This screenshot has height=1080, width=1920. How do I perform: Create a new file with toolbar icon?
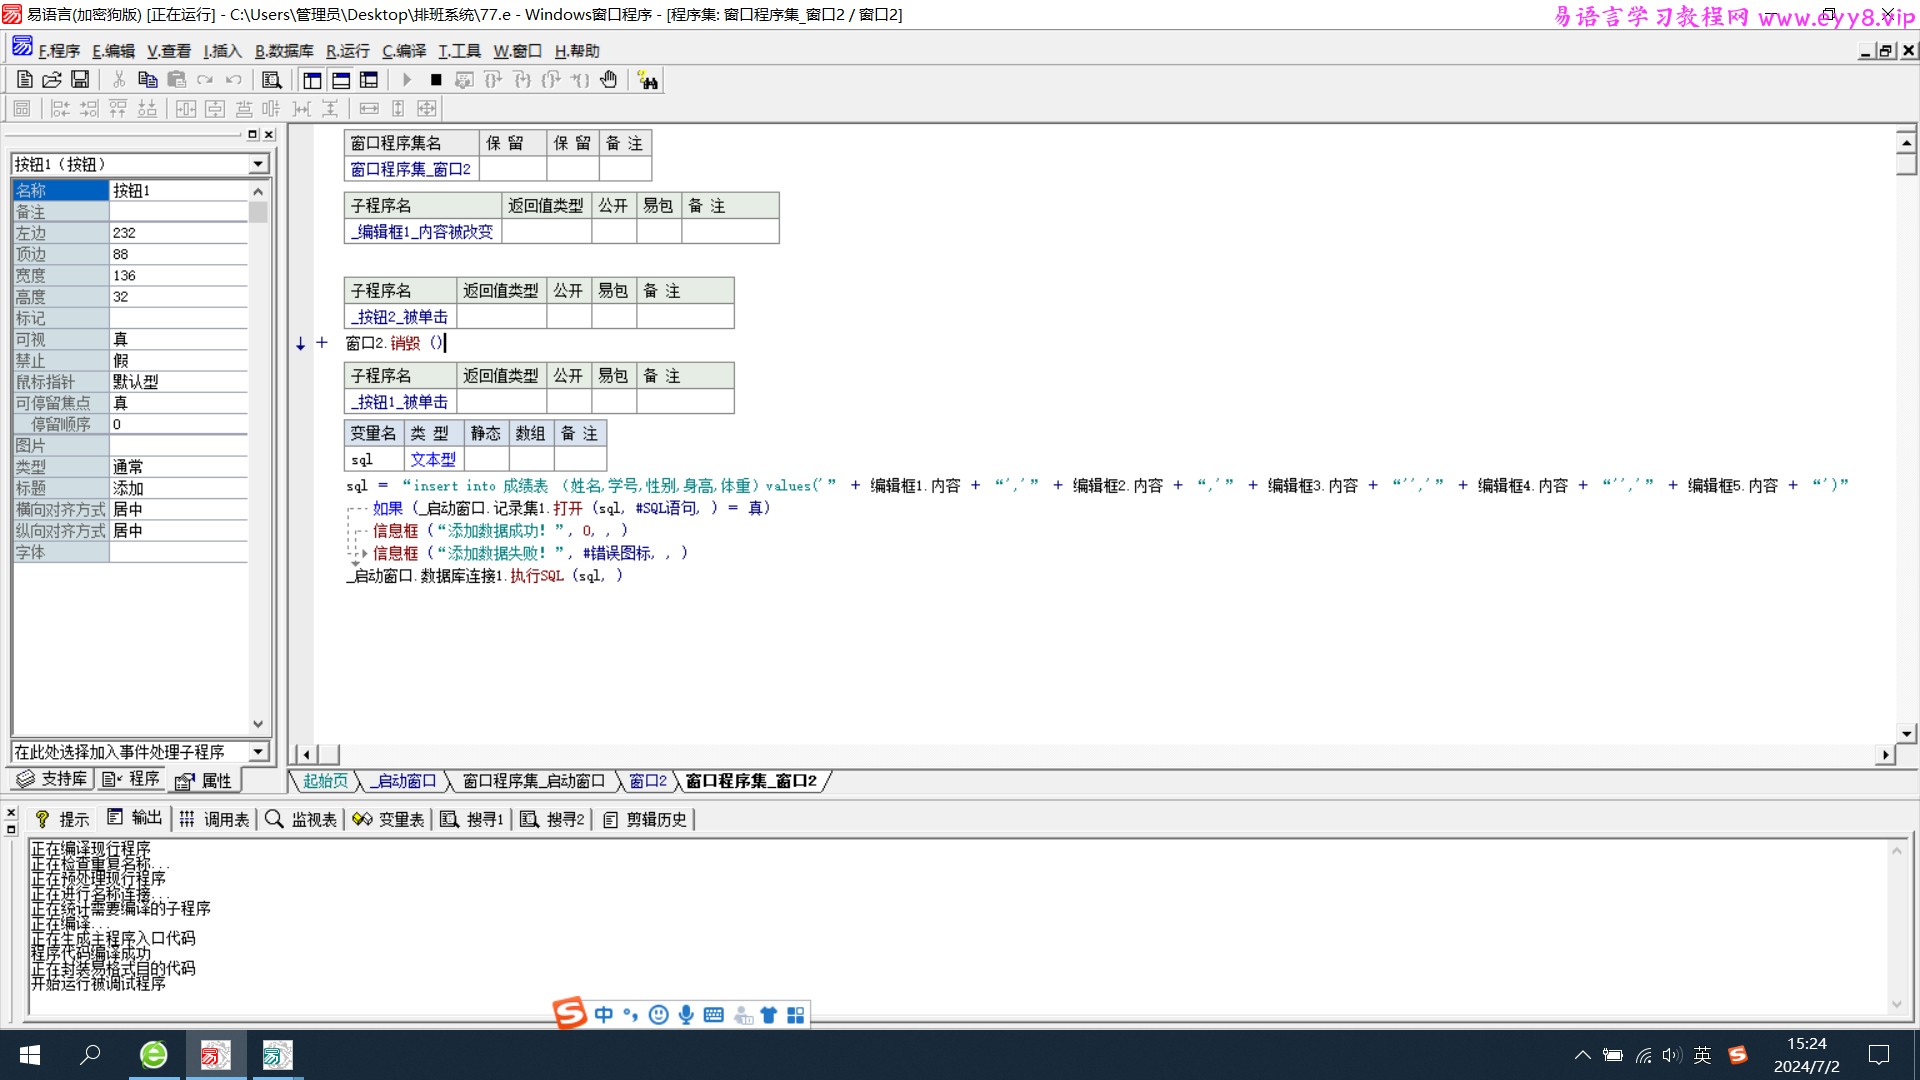24,80
